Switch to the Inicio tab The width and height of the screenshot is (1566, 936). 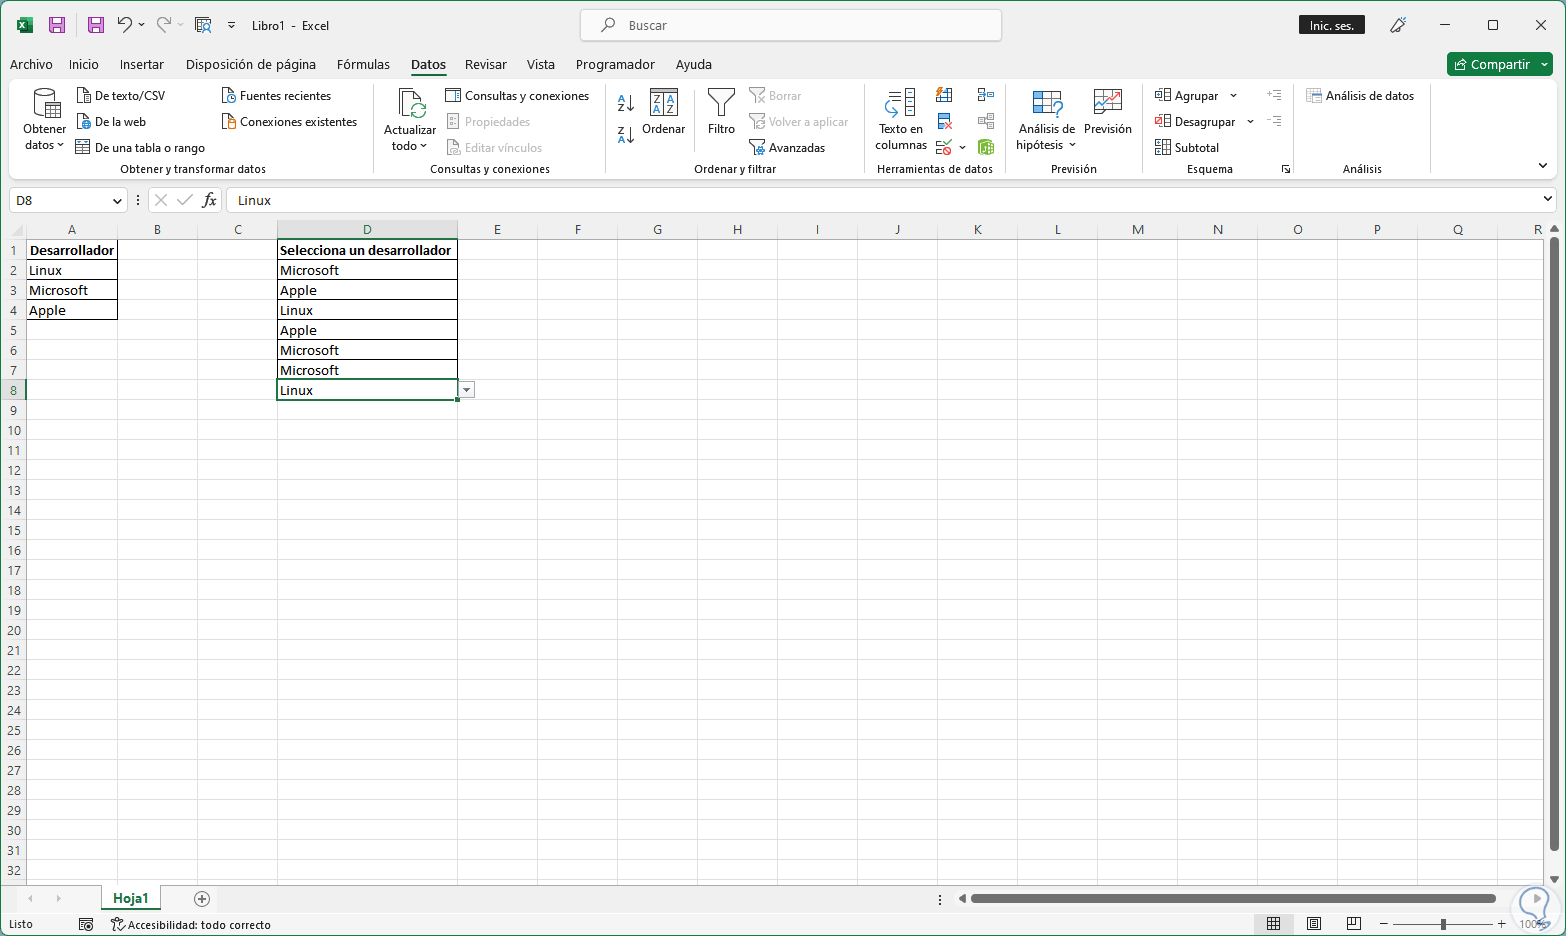click(x=84, y=64)
